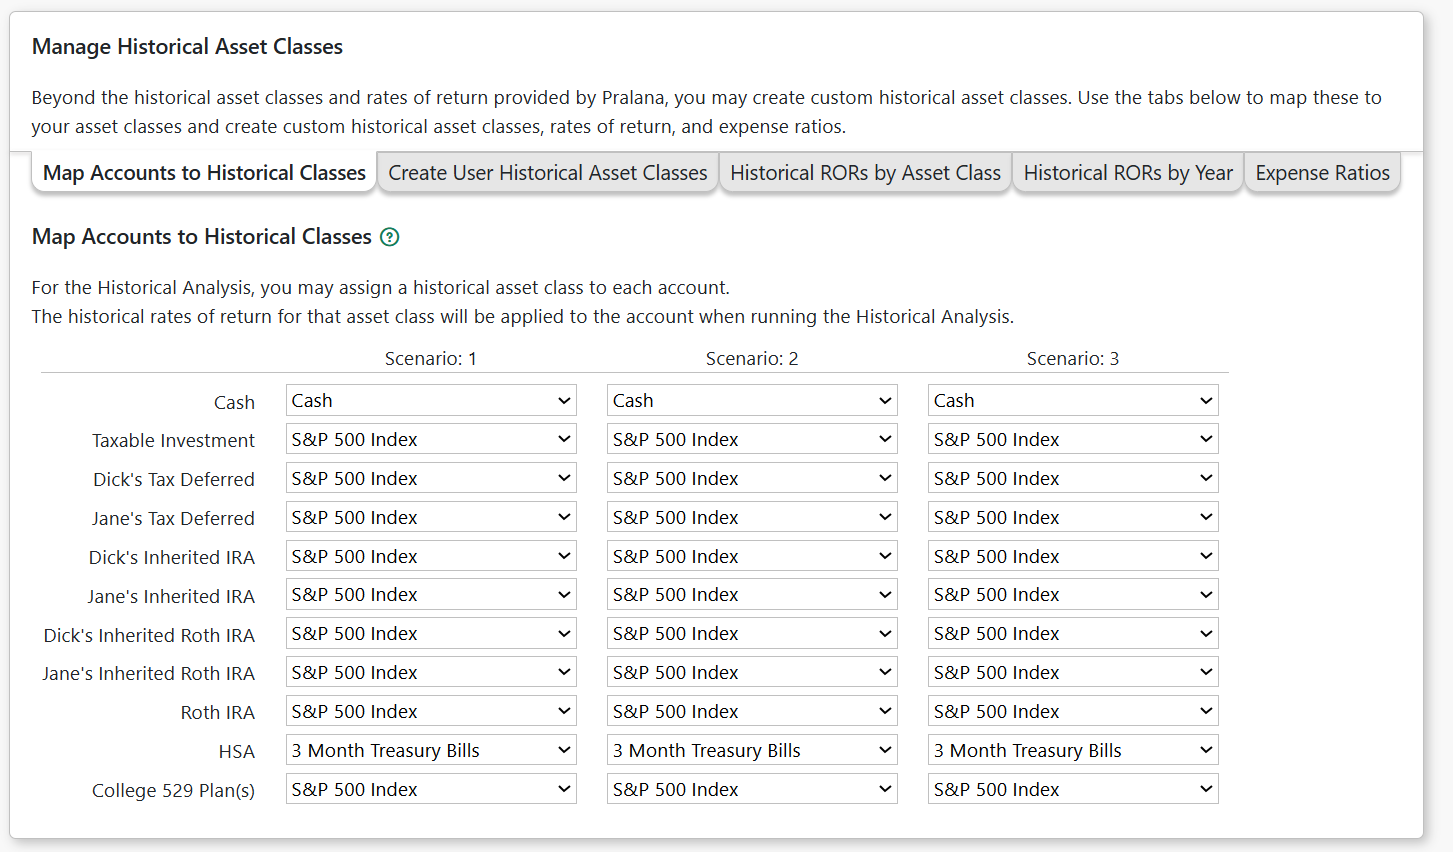Click the help icon beside Map Accounts heading

[x=390, y=237]
